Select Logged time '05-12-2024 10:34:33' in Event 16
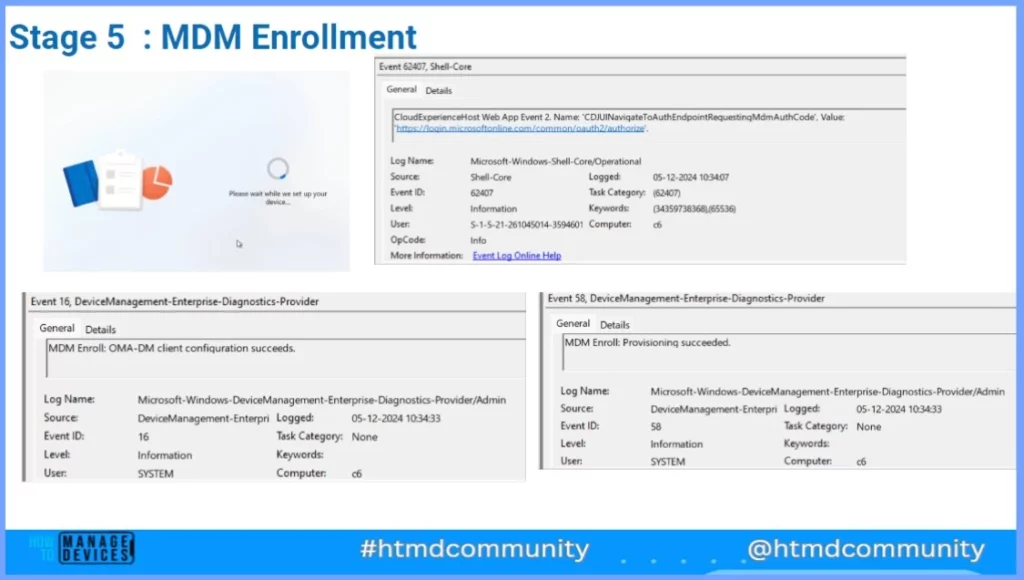This screenshot has height=580, width=1024. [396, 418]
